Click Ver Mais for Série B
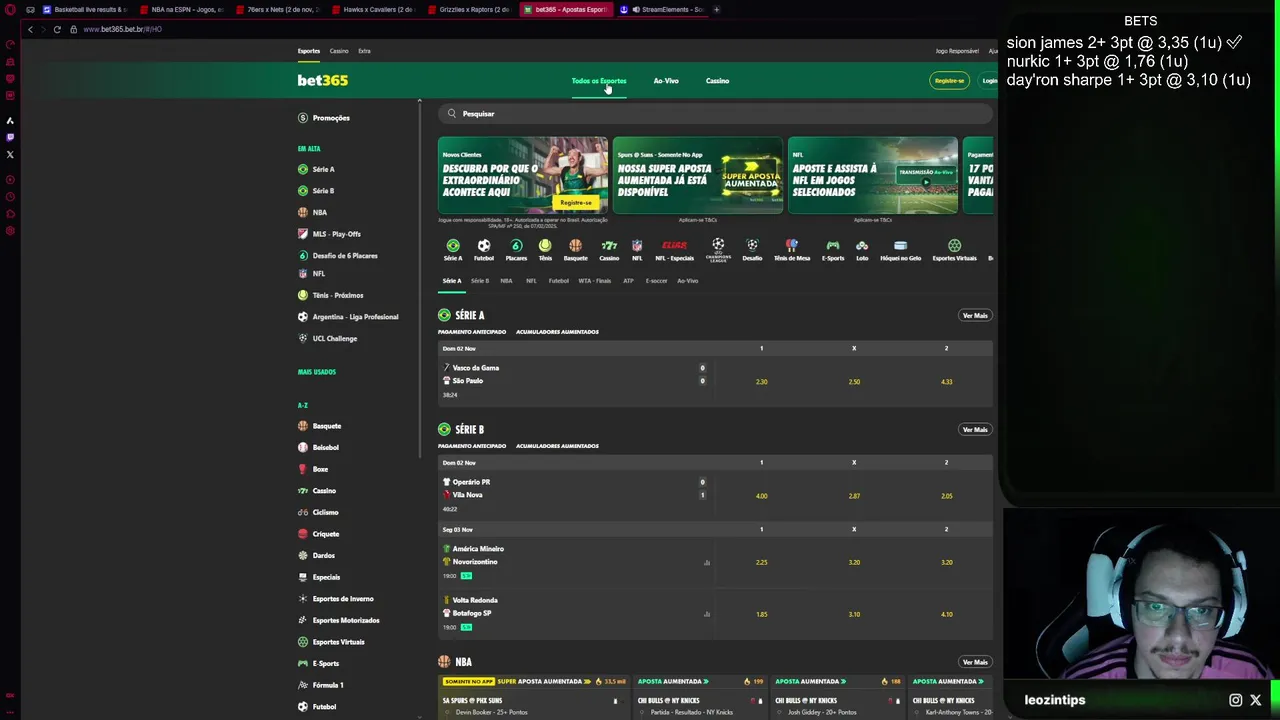Viewport: 1280px width, 720px height. (x=975, y=430)
